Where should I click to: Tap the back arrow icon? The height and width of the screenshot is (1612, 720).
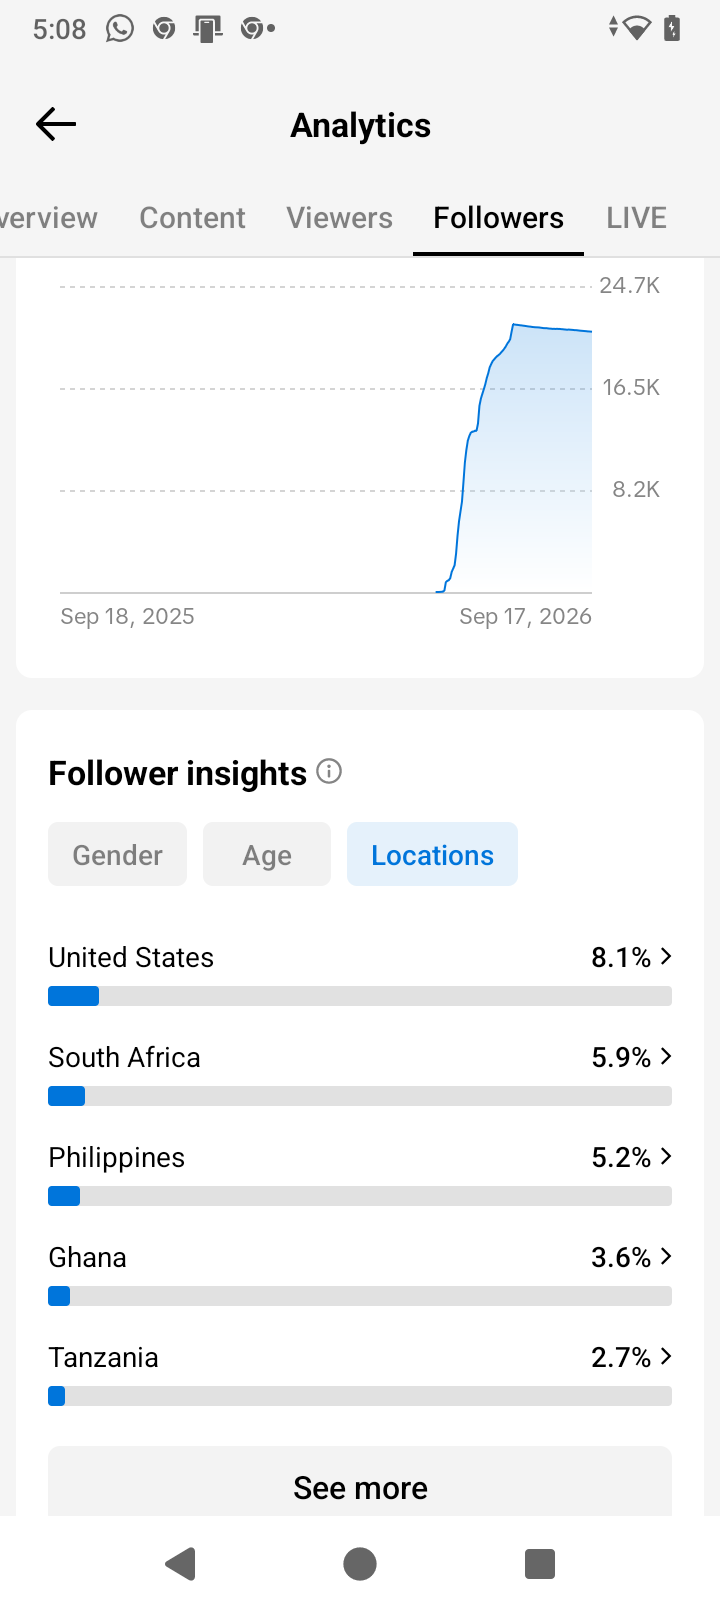[56, 124]
